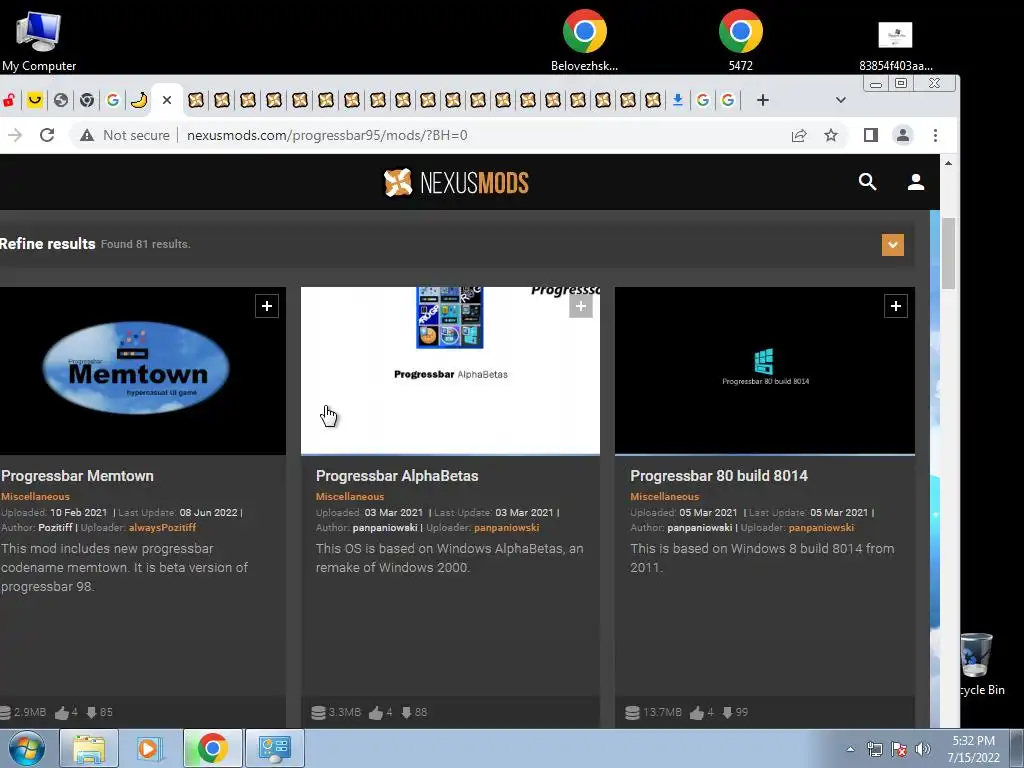Click the page vertical scrollbar thumb
The height and width of the screenshot is (768, 1024).
click(948, 253)
